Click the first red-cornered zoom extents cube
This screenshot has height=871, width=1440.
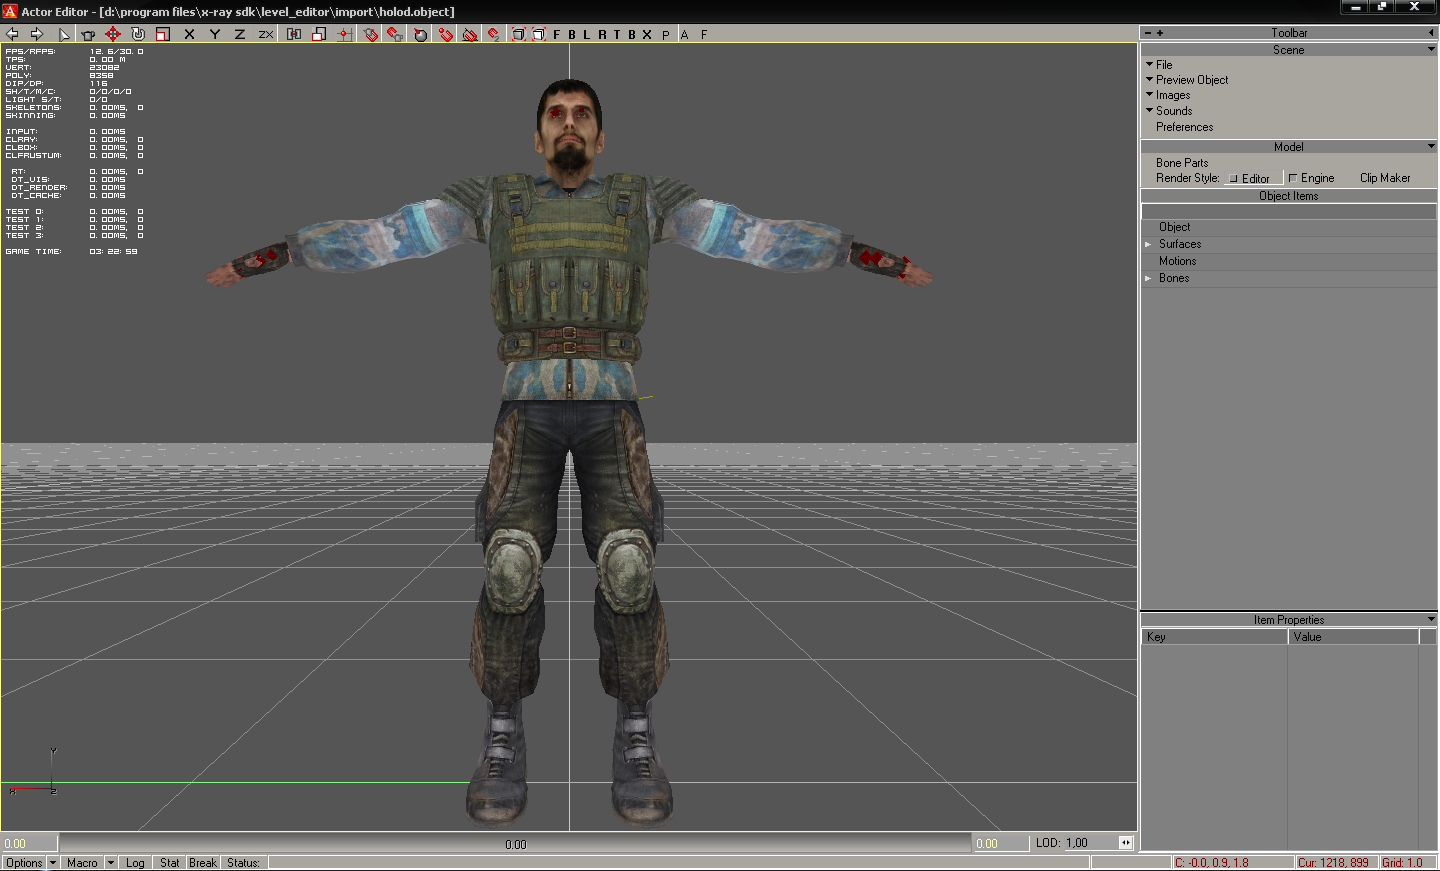pyautogui.click(x=518, y=34)
